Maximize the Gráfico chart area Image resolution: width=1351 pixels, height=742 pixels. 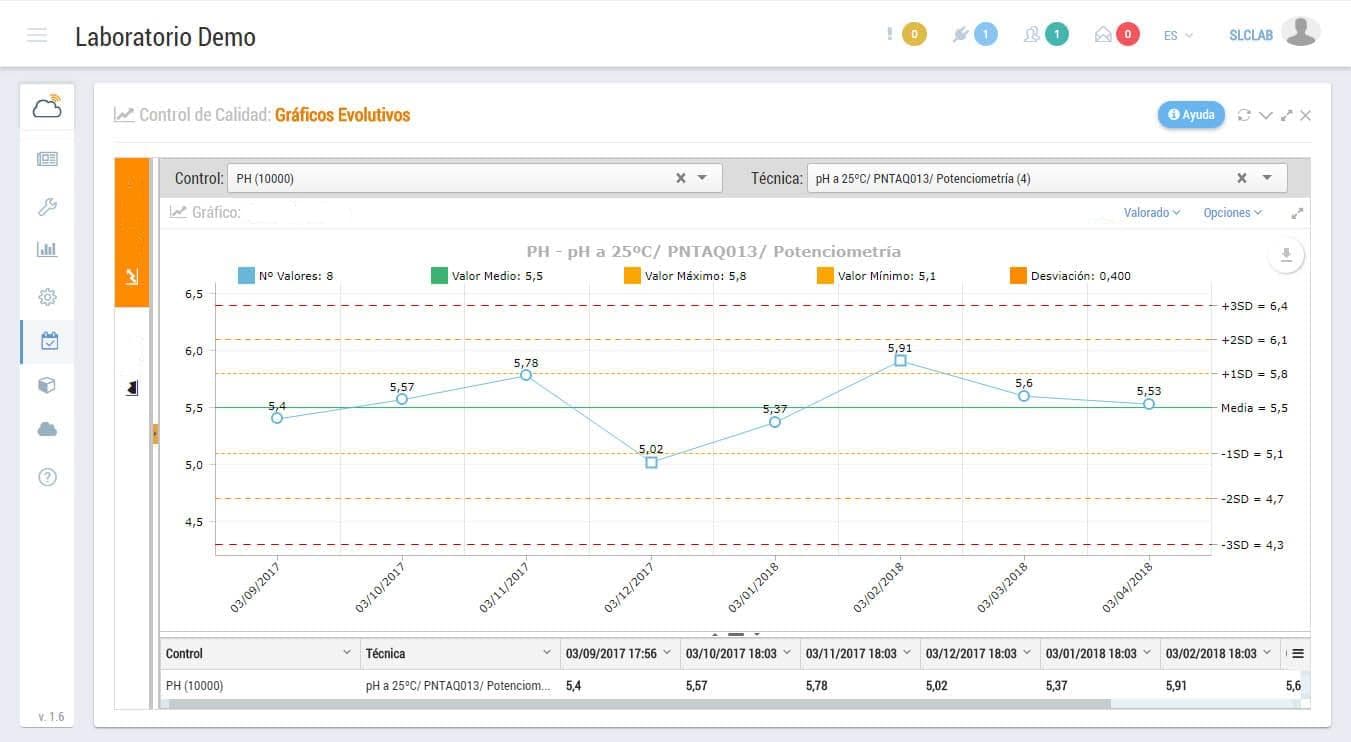click(1298, 213)
